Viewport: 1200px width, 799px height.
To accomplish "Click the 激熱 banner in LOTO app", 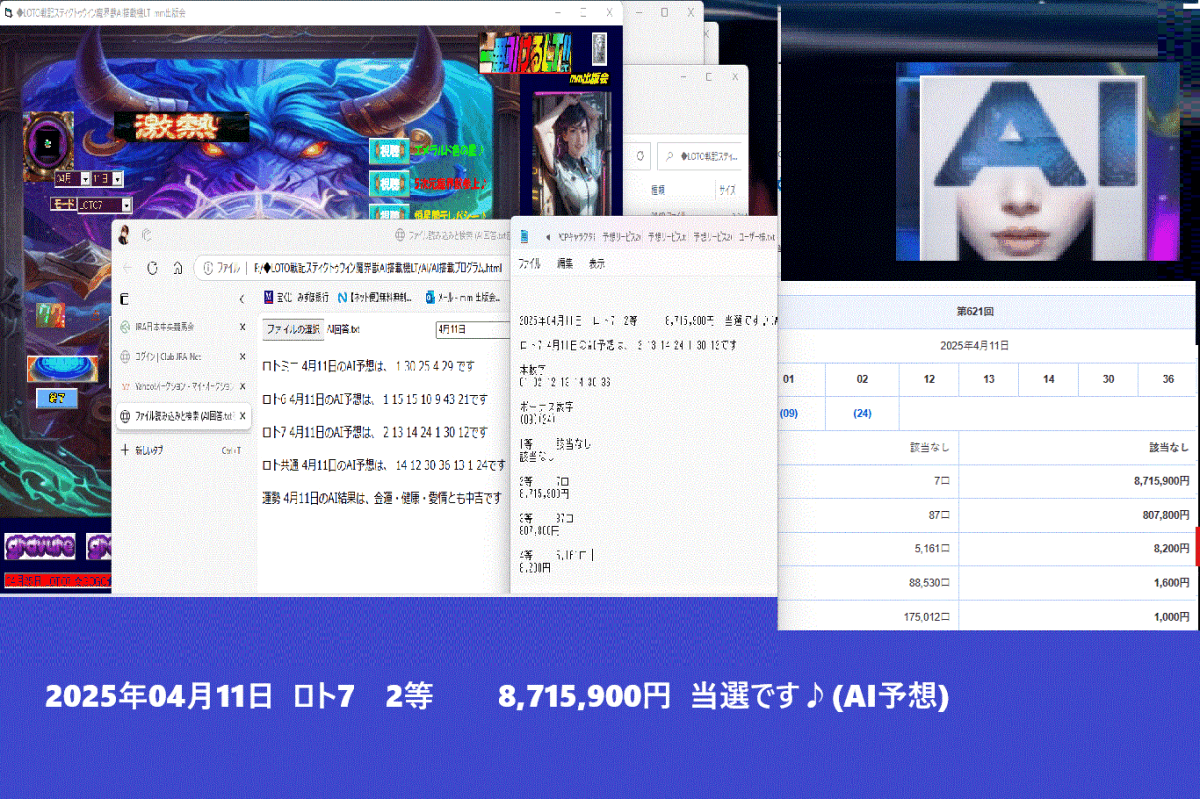I will click(x=181, y=127).
